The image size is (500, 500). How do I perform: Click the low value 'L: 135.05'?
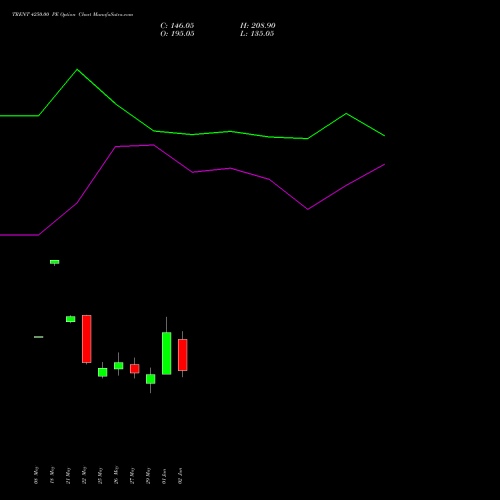coord(257,34)
